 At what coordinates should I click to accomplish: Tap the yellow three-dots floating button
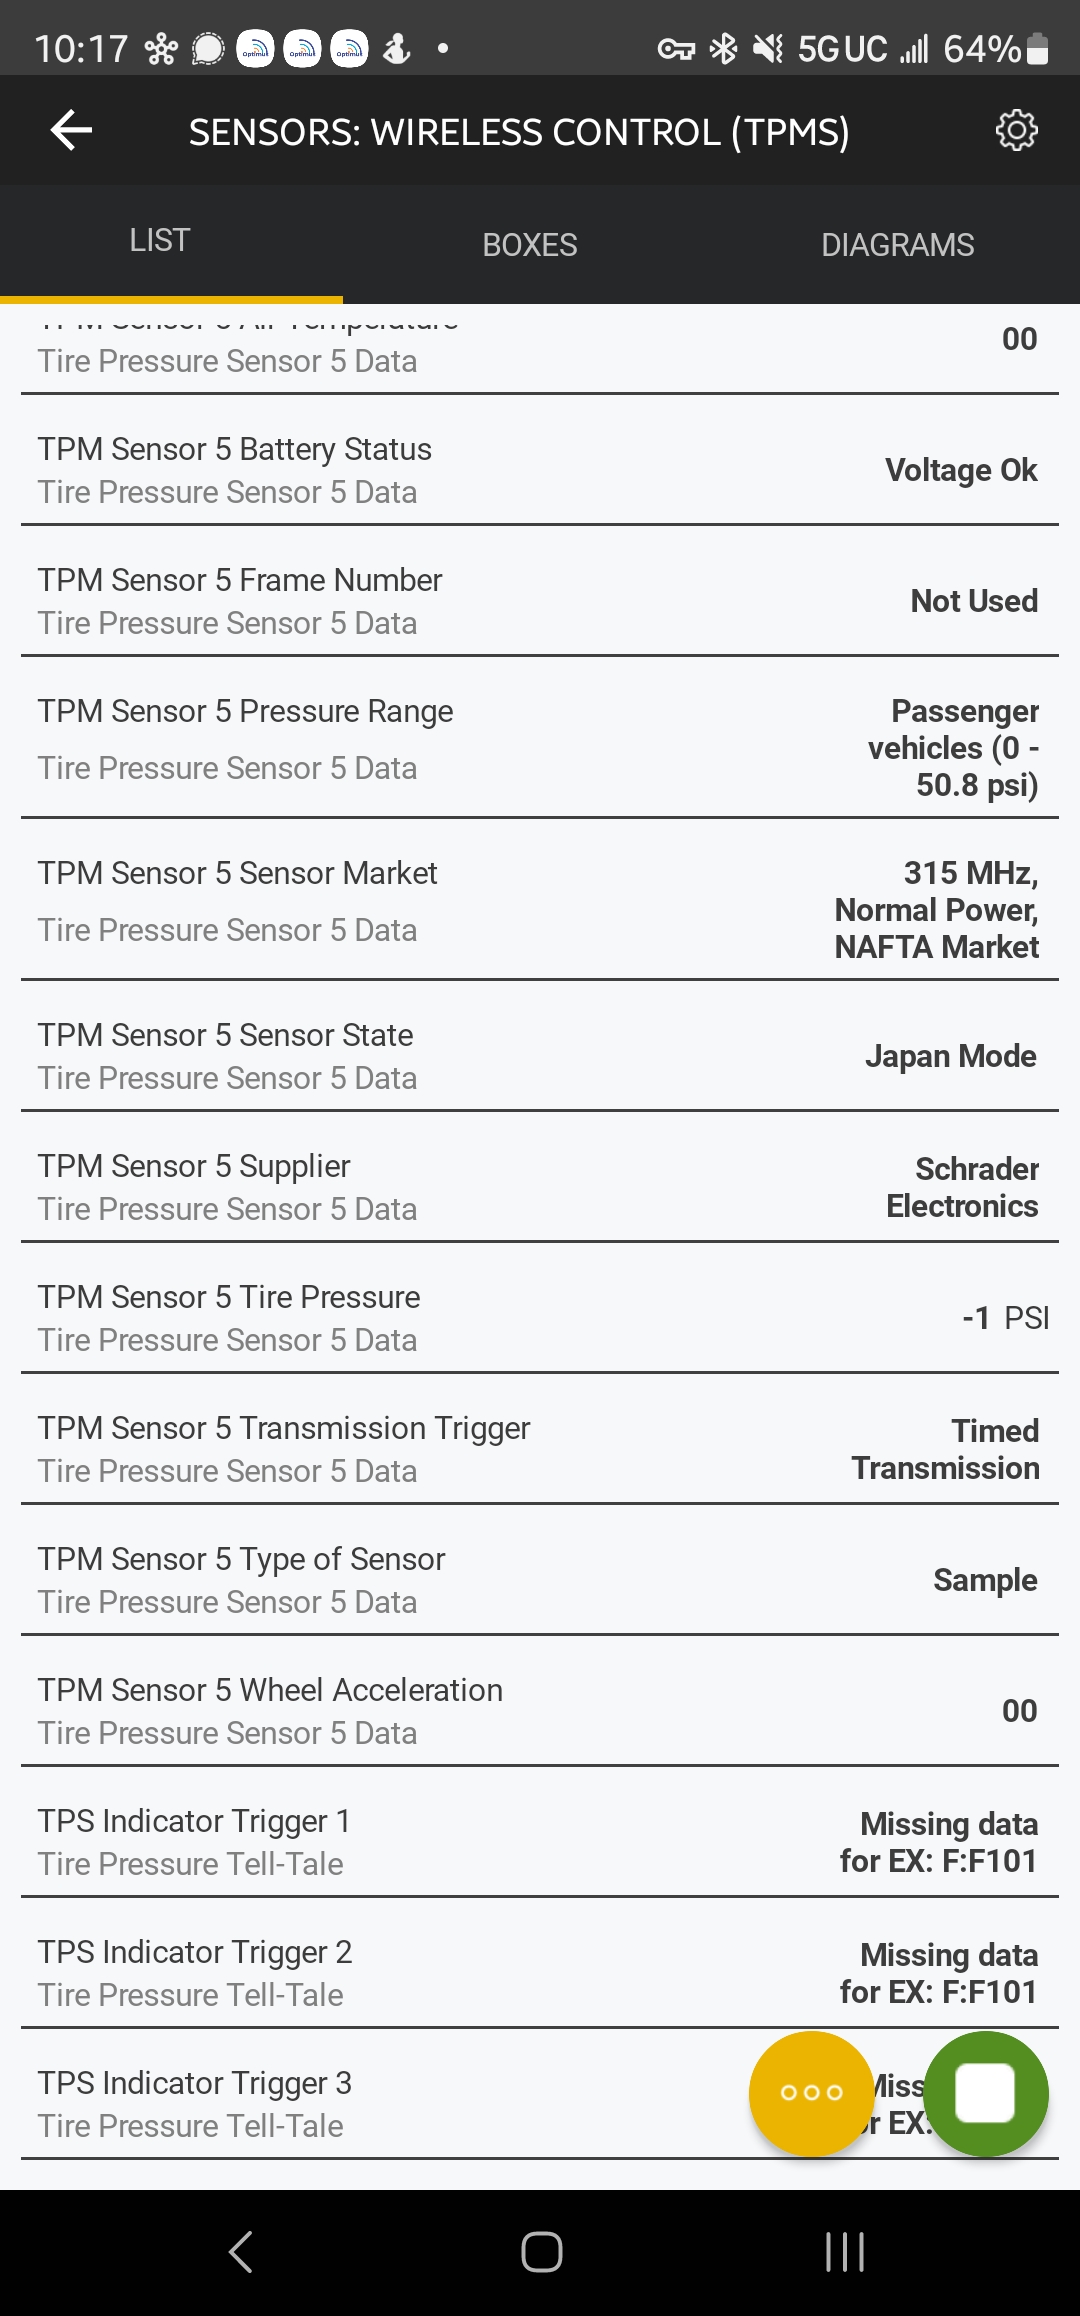(x=811, y=2092)
